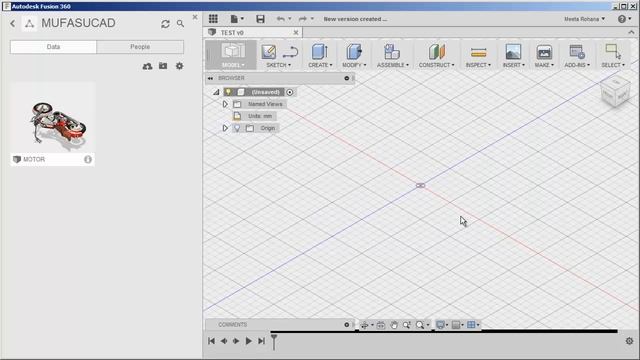Click the Make 3D print icon
The width and height of the screenshot is (640, 360).
(x=544, y=52)
